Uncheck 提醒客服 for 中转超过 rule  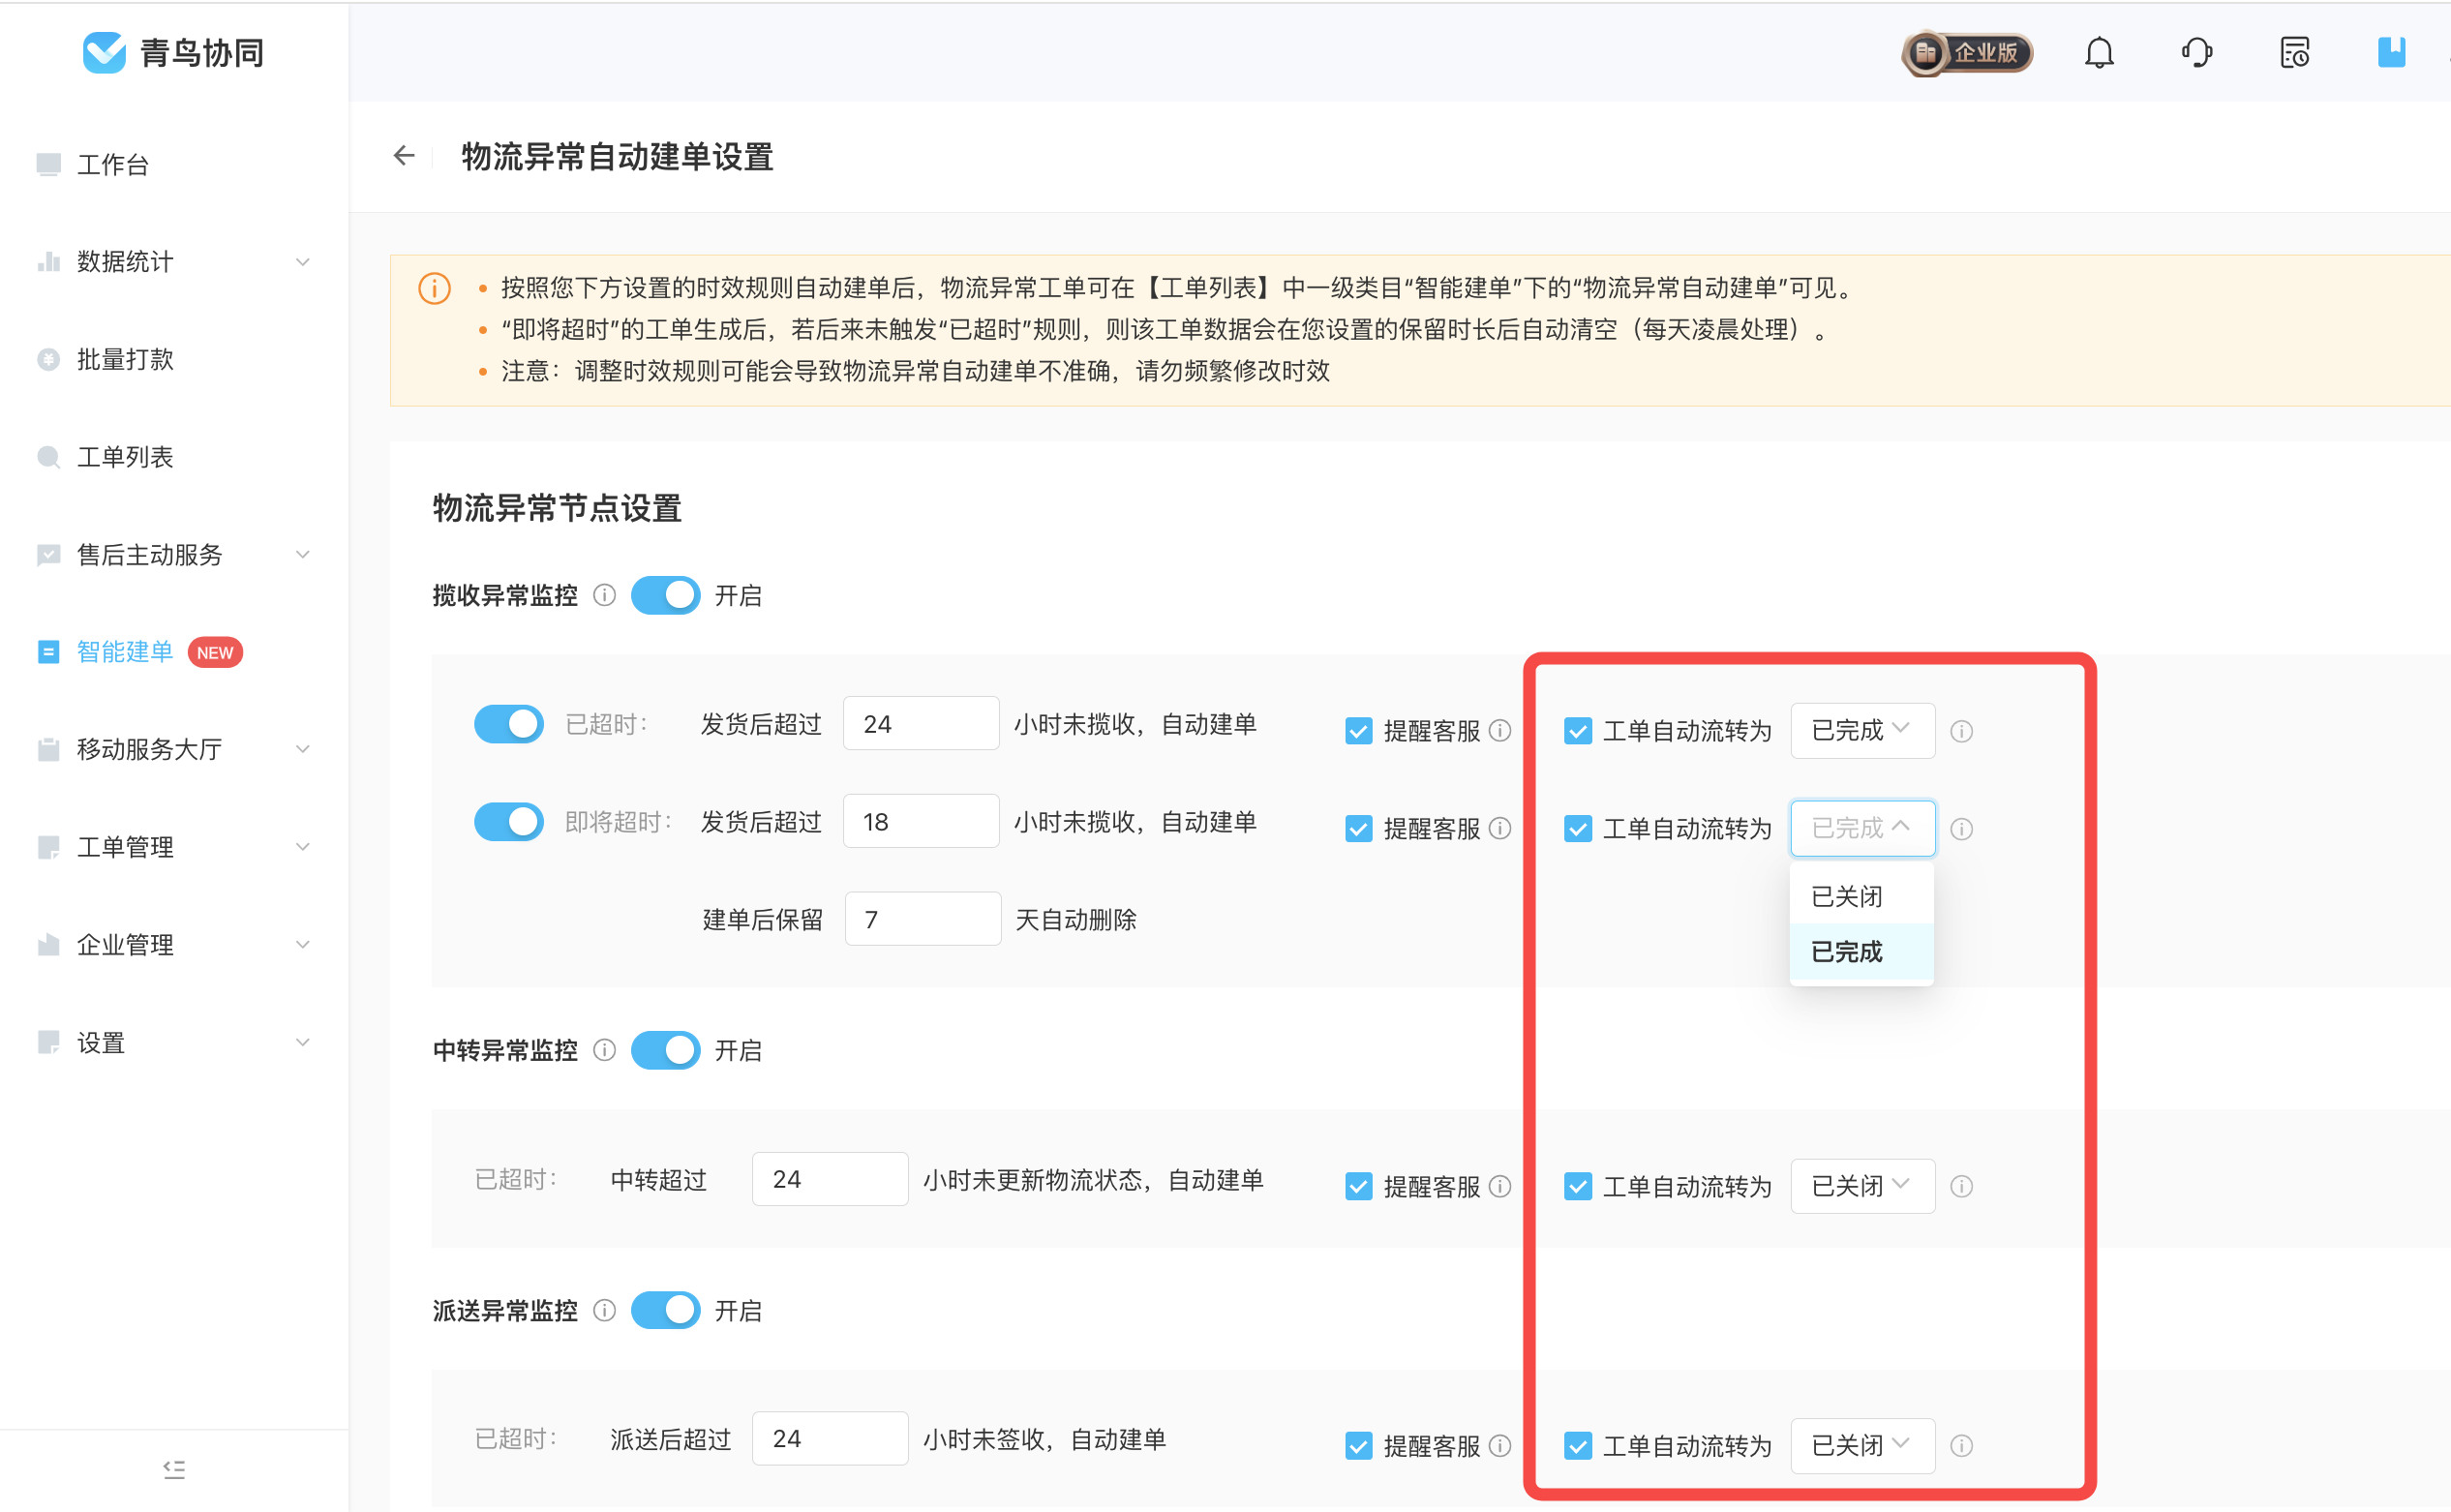pos(1358,1186)
